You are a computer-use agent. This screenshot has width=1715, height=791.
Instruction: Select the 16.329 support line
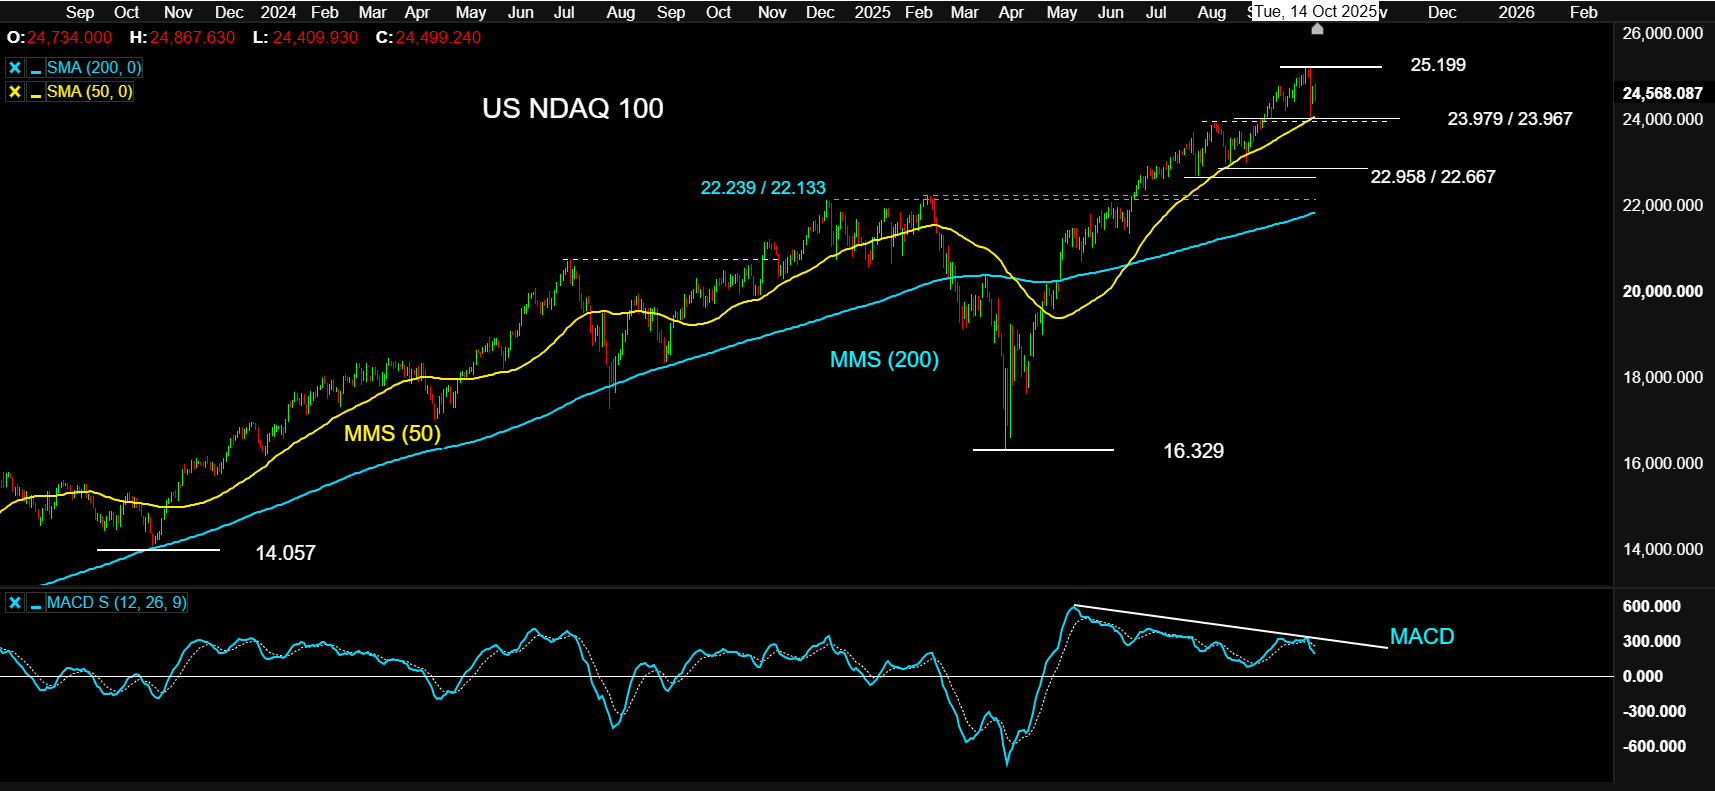(1043, 450)
